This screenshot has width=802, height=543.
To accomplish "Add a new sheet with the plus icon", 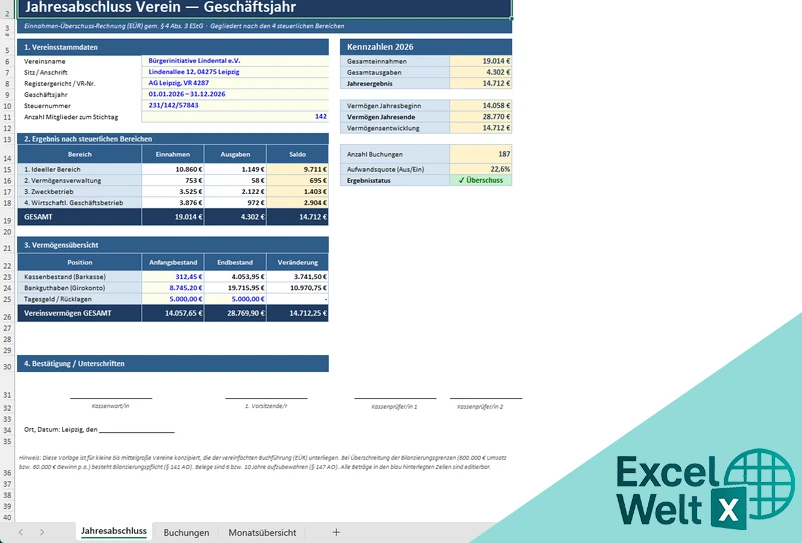I will 336,532.
